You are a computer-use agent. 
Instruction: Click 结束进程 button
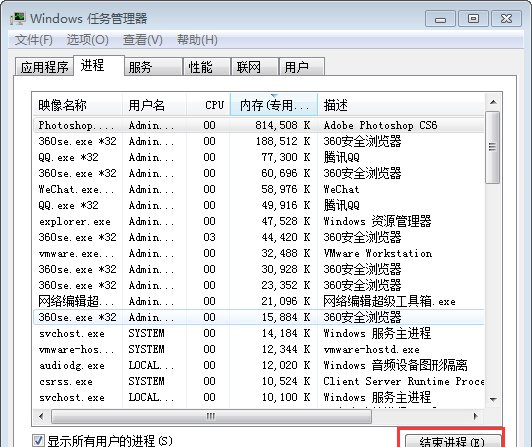click(453, 441)
